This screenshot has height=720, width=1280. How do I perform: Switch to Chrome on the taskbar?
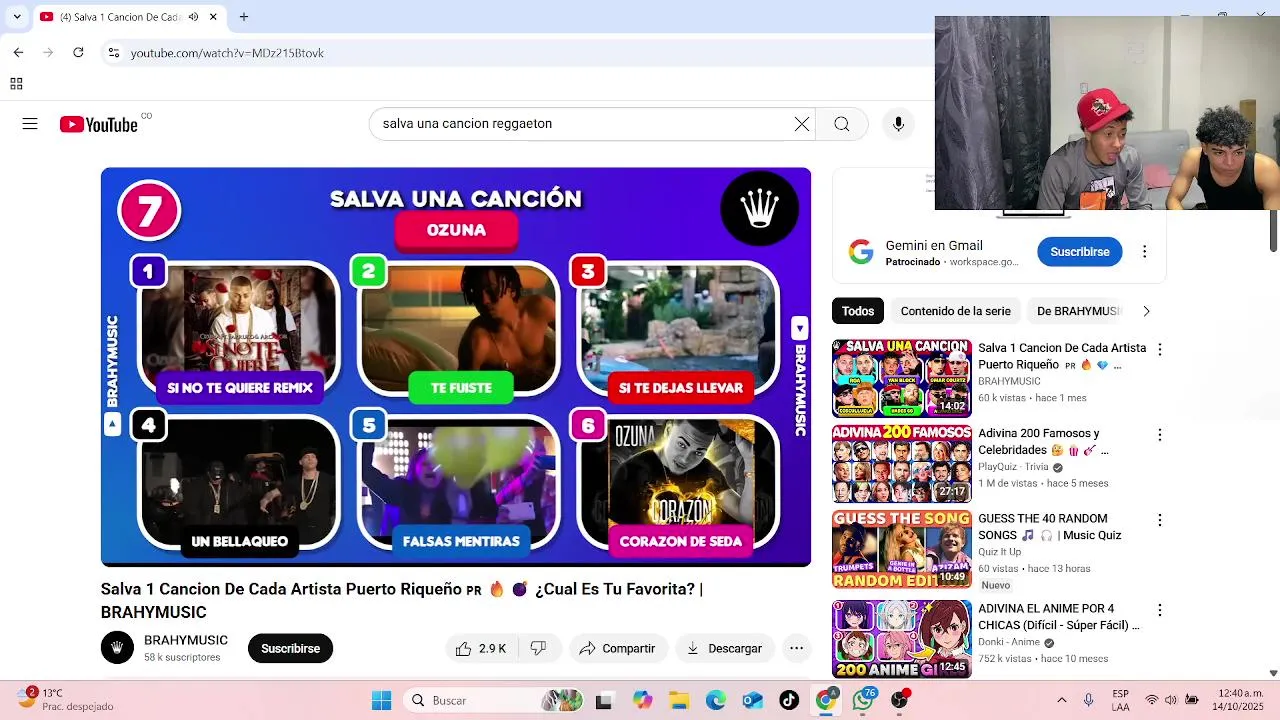pyautogui.click(x=826, y=701)
